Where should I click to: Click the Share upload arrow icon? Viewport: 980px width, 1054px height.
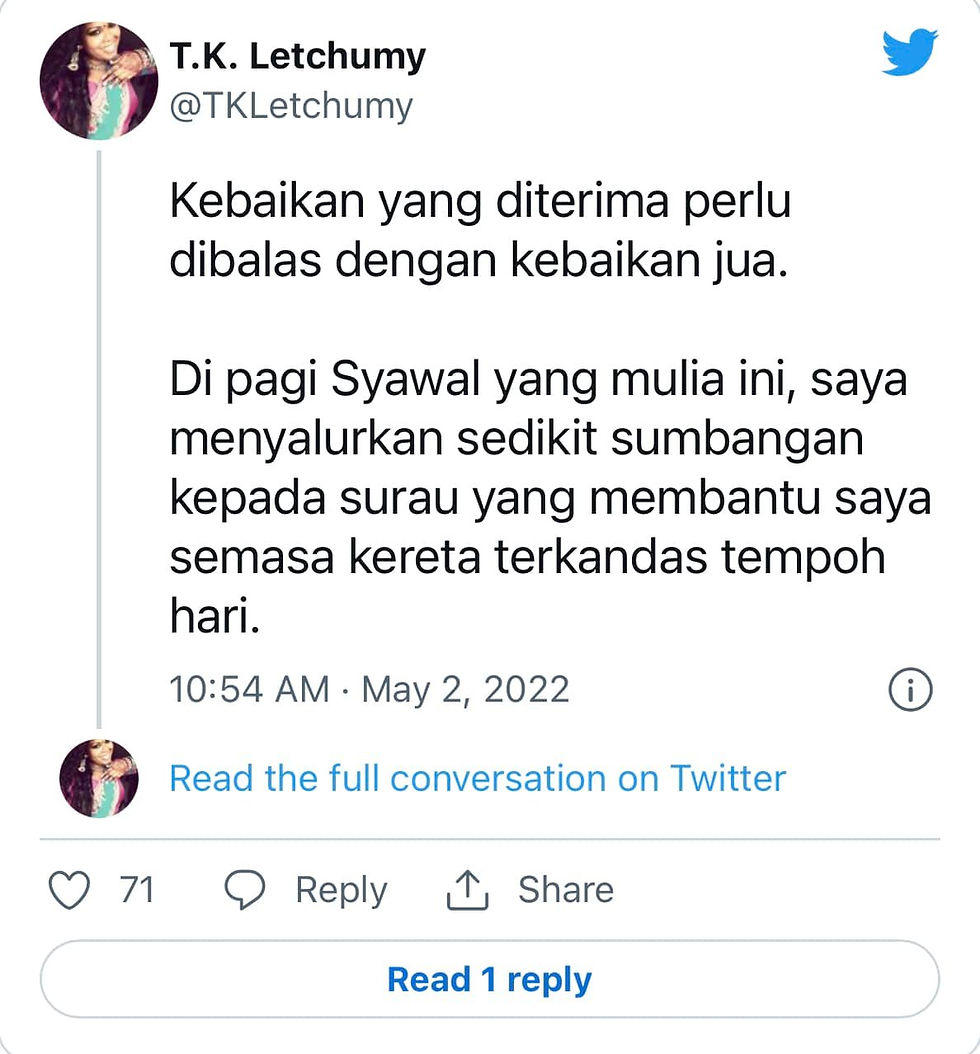(466, 890)
